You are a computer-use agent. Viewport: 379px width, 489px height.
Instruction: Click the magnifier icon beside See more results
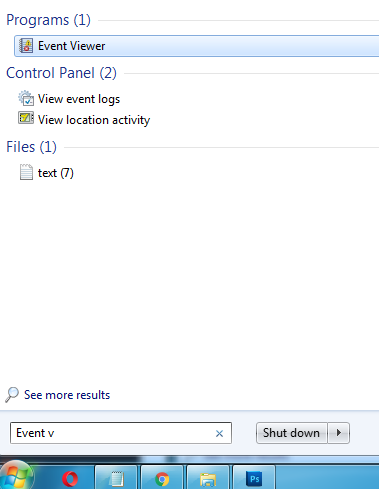pyautogui.click(x=12, y=395)
